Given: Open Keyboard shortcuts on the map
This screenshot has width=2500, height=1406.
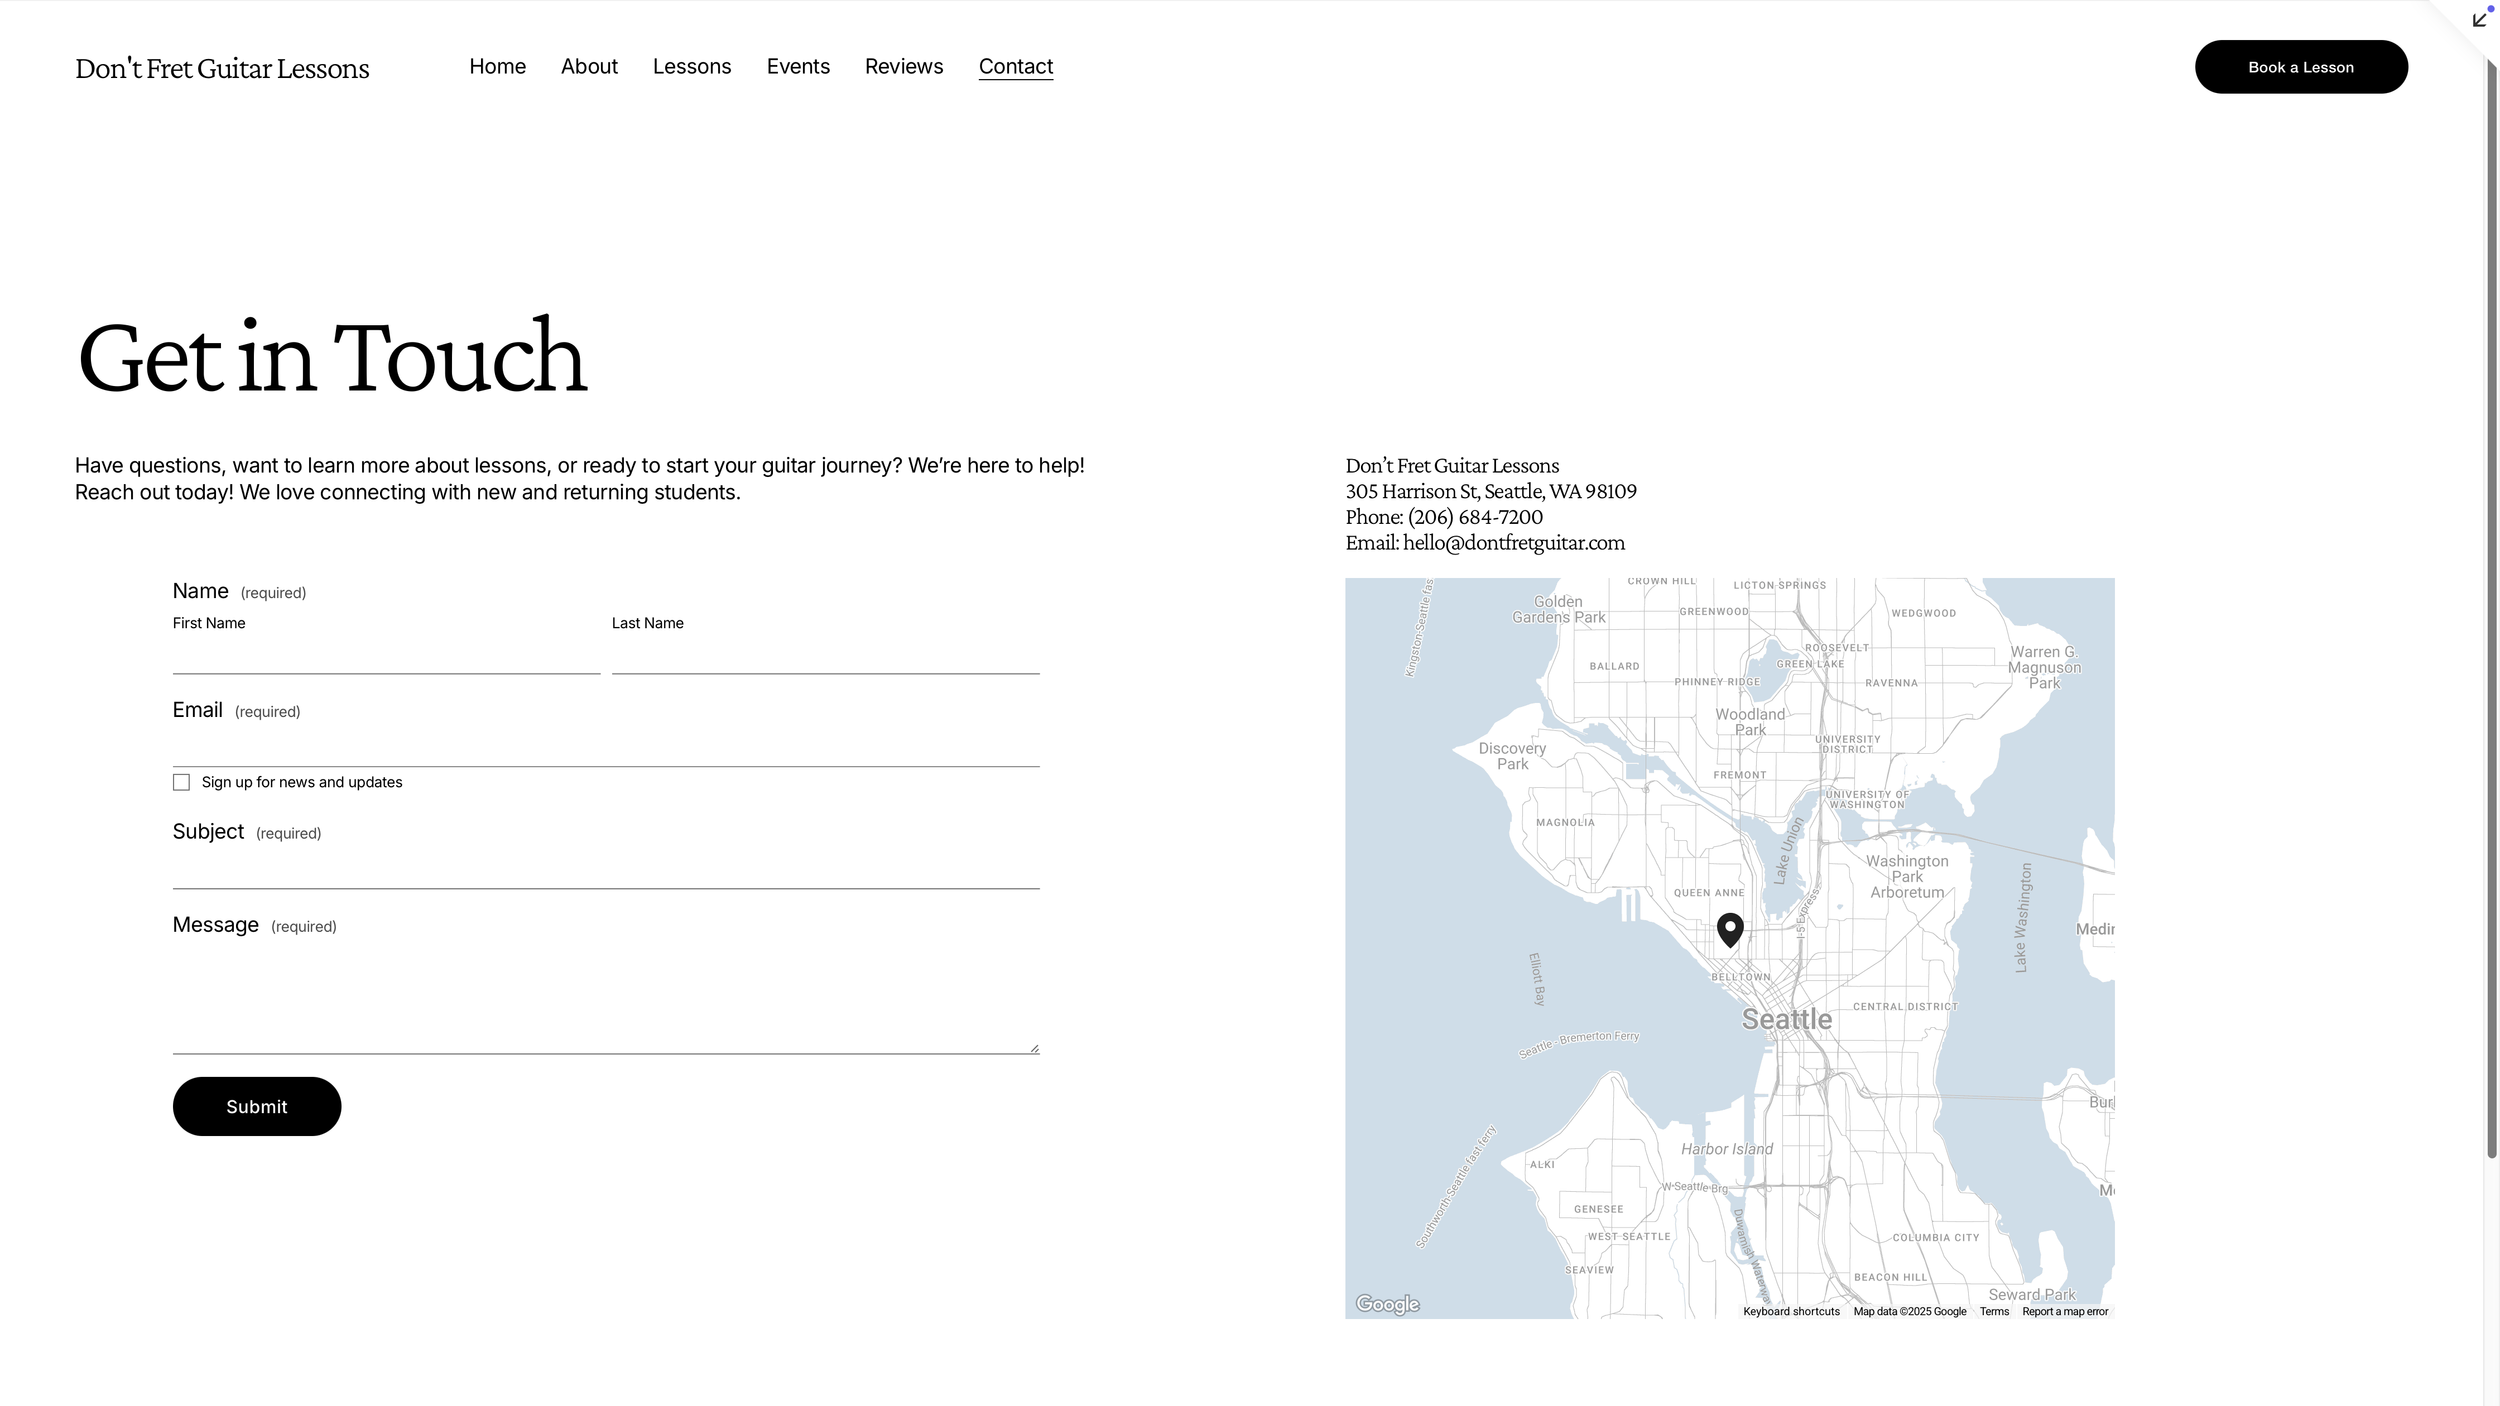Looking at the screenshot, I should [1791, 1312].
